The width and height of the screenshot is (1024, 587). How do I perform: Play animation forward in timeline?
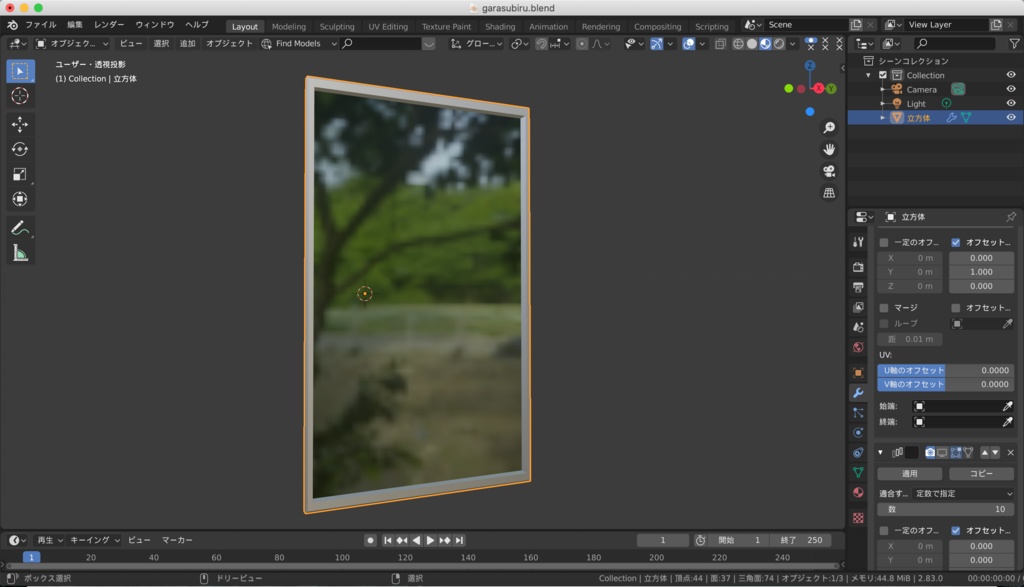point(430,540)
